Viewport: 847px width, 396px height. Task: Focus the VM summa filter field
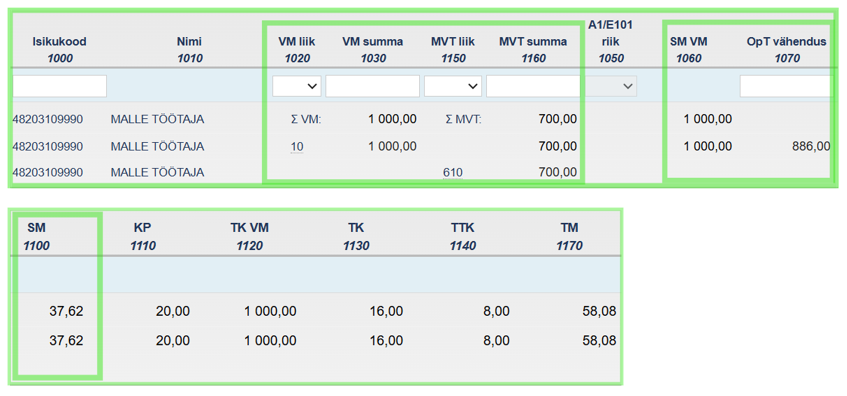tap(372, 86)
